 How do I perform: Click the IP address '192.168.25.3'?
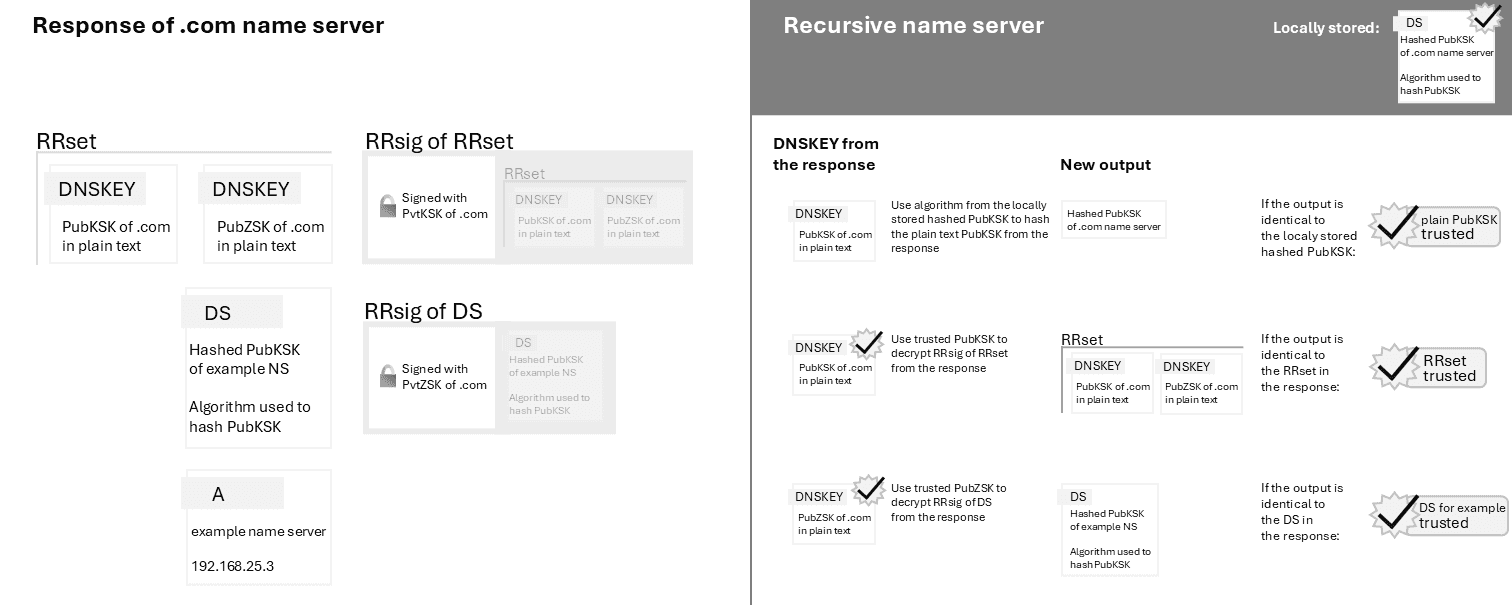(232, 566)
